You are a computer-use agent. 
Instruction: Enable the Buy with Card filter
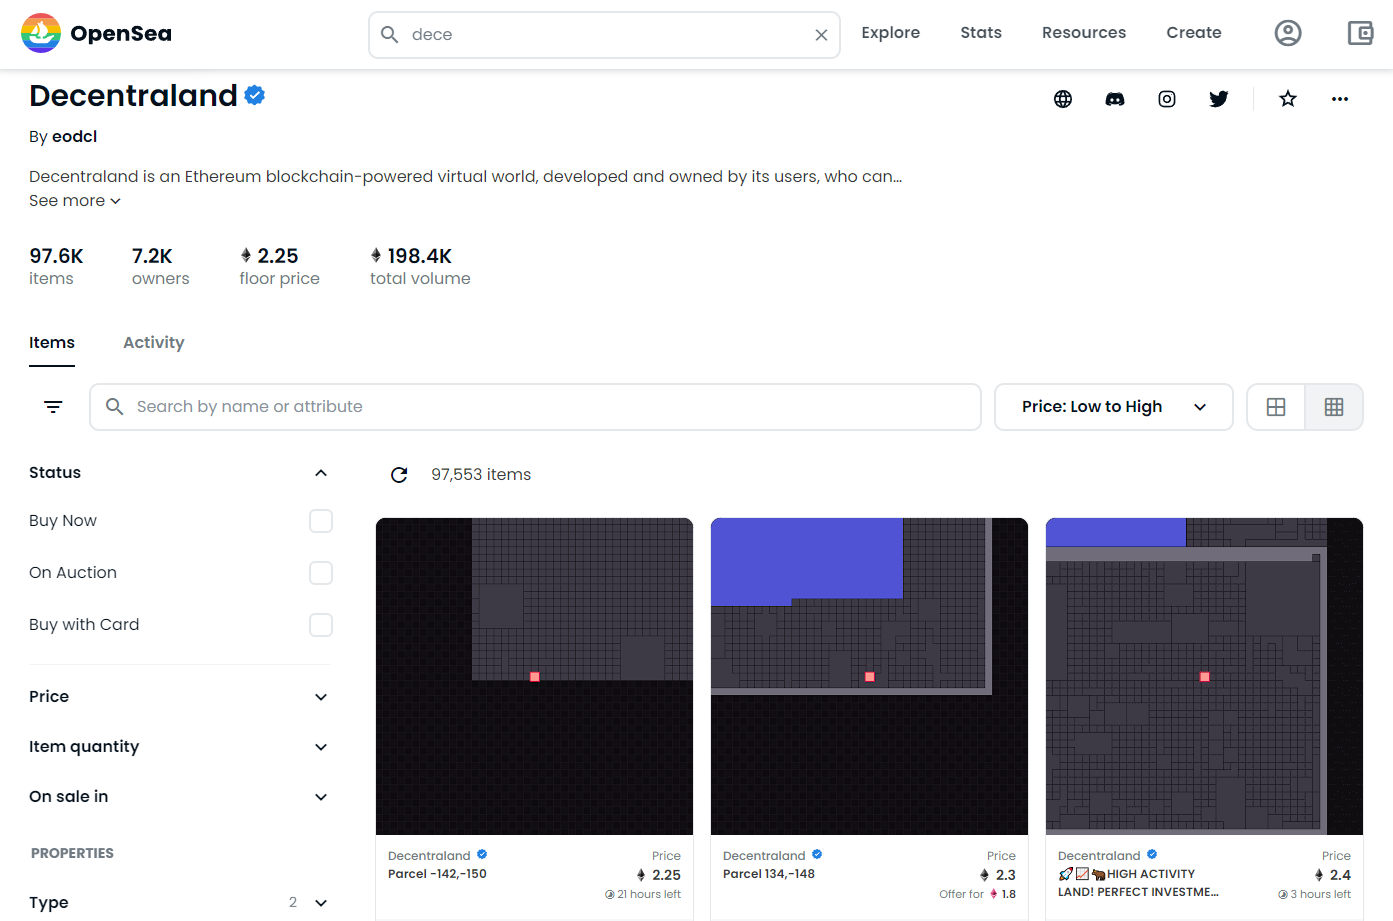pos(321,625)
